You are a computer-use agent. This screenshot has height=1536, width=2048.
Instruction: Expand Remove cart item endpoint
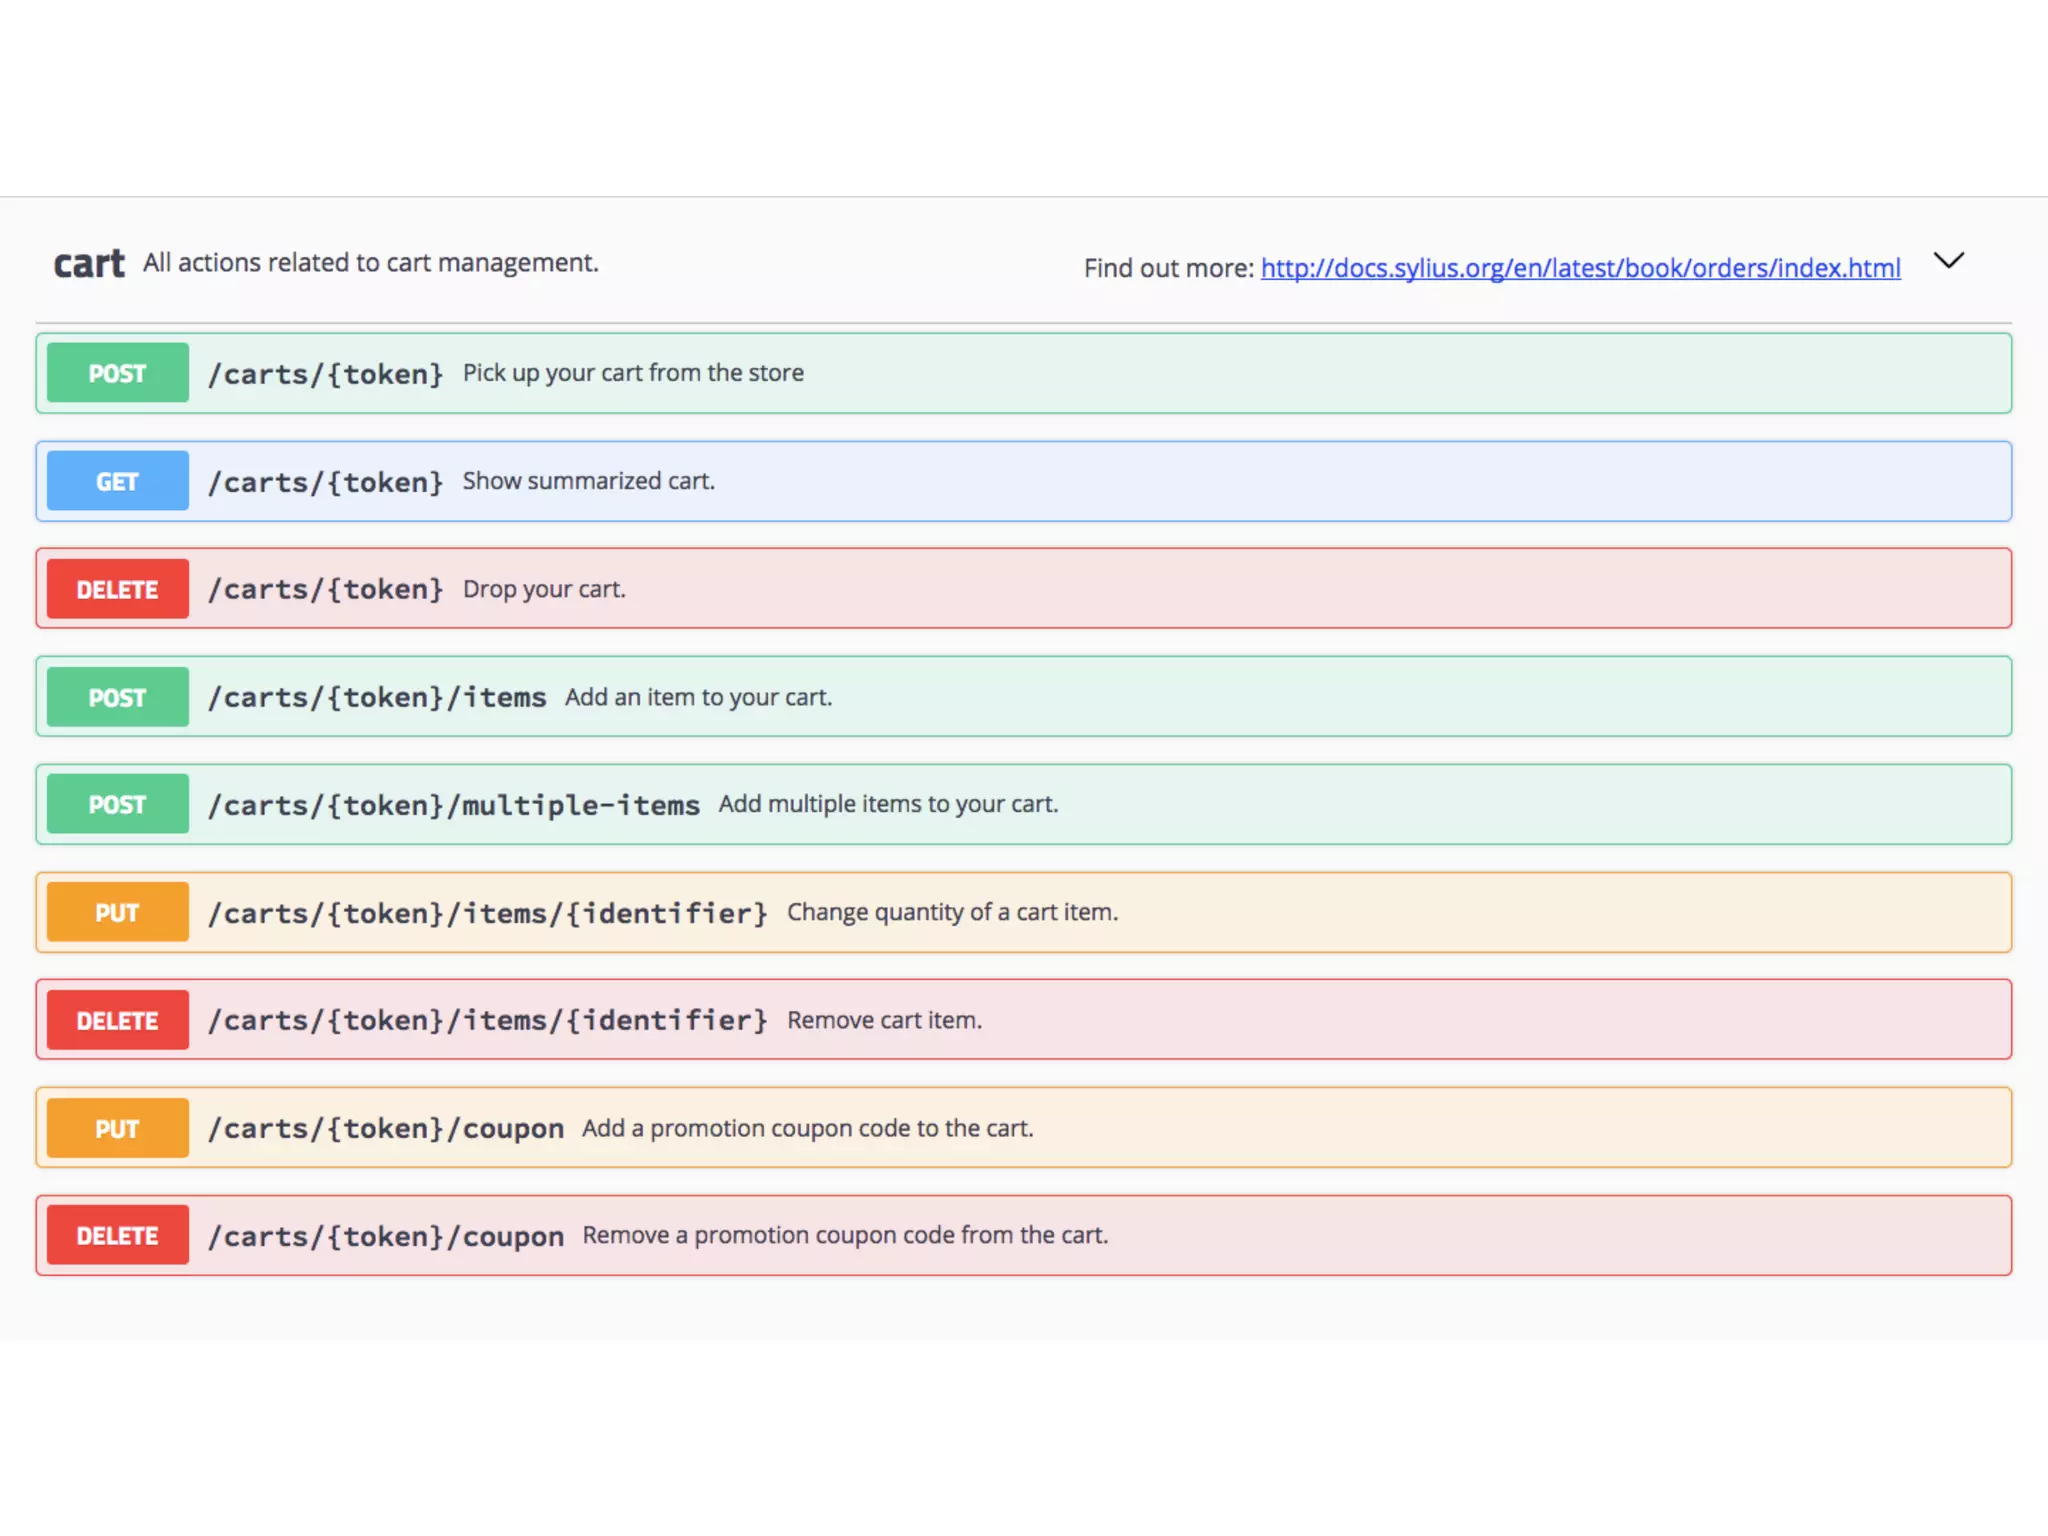point(884,1021)
